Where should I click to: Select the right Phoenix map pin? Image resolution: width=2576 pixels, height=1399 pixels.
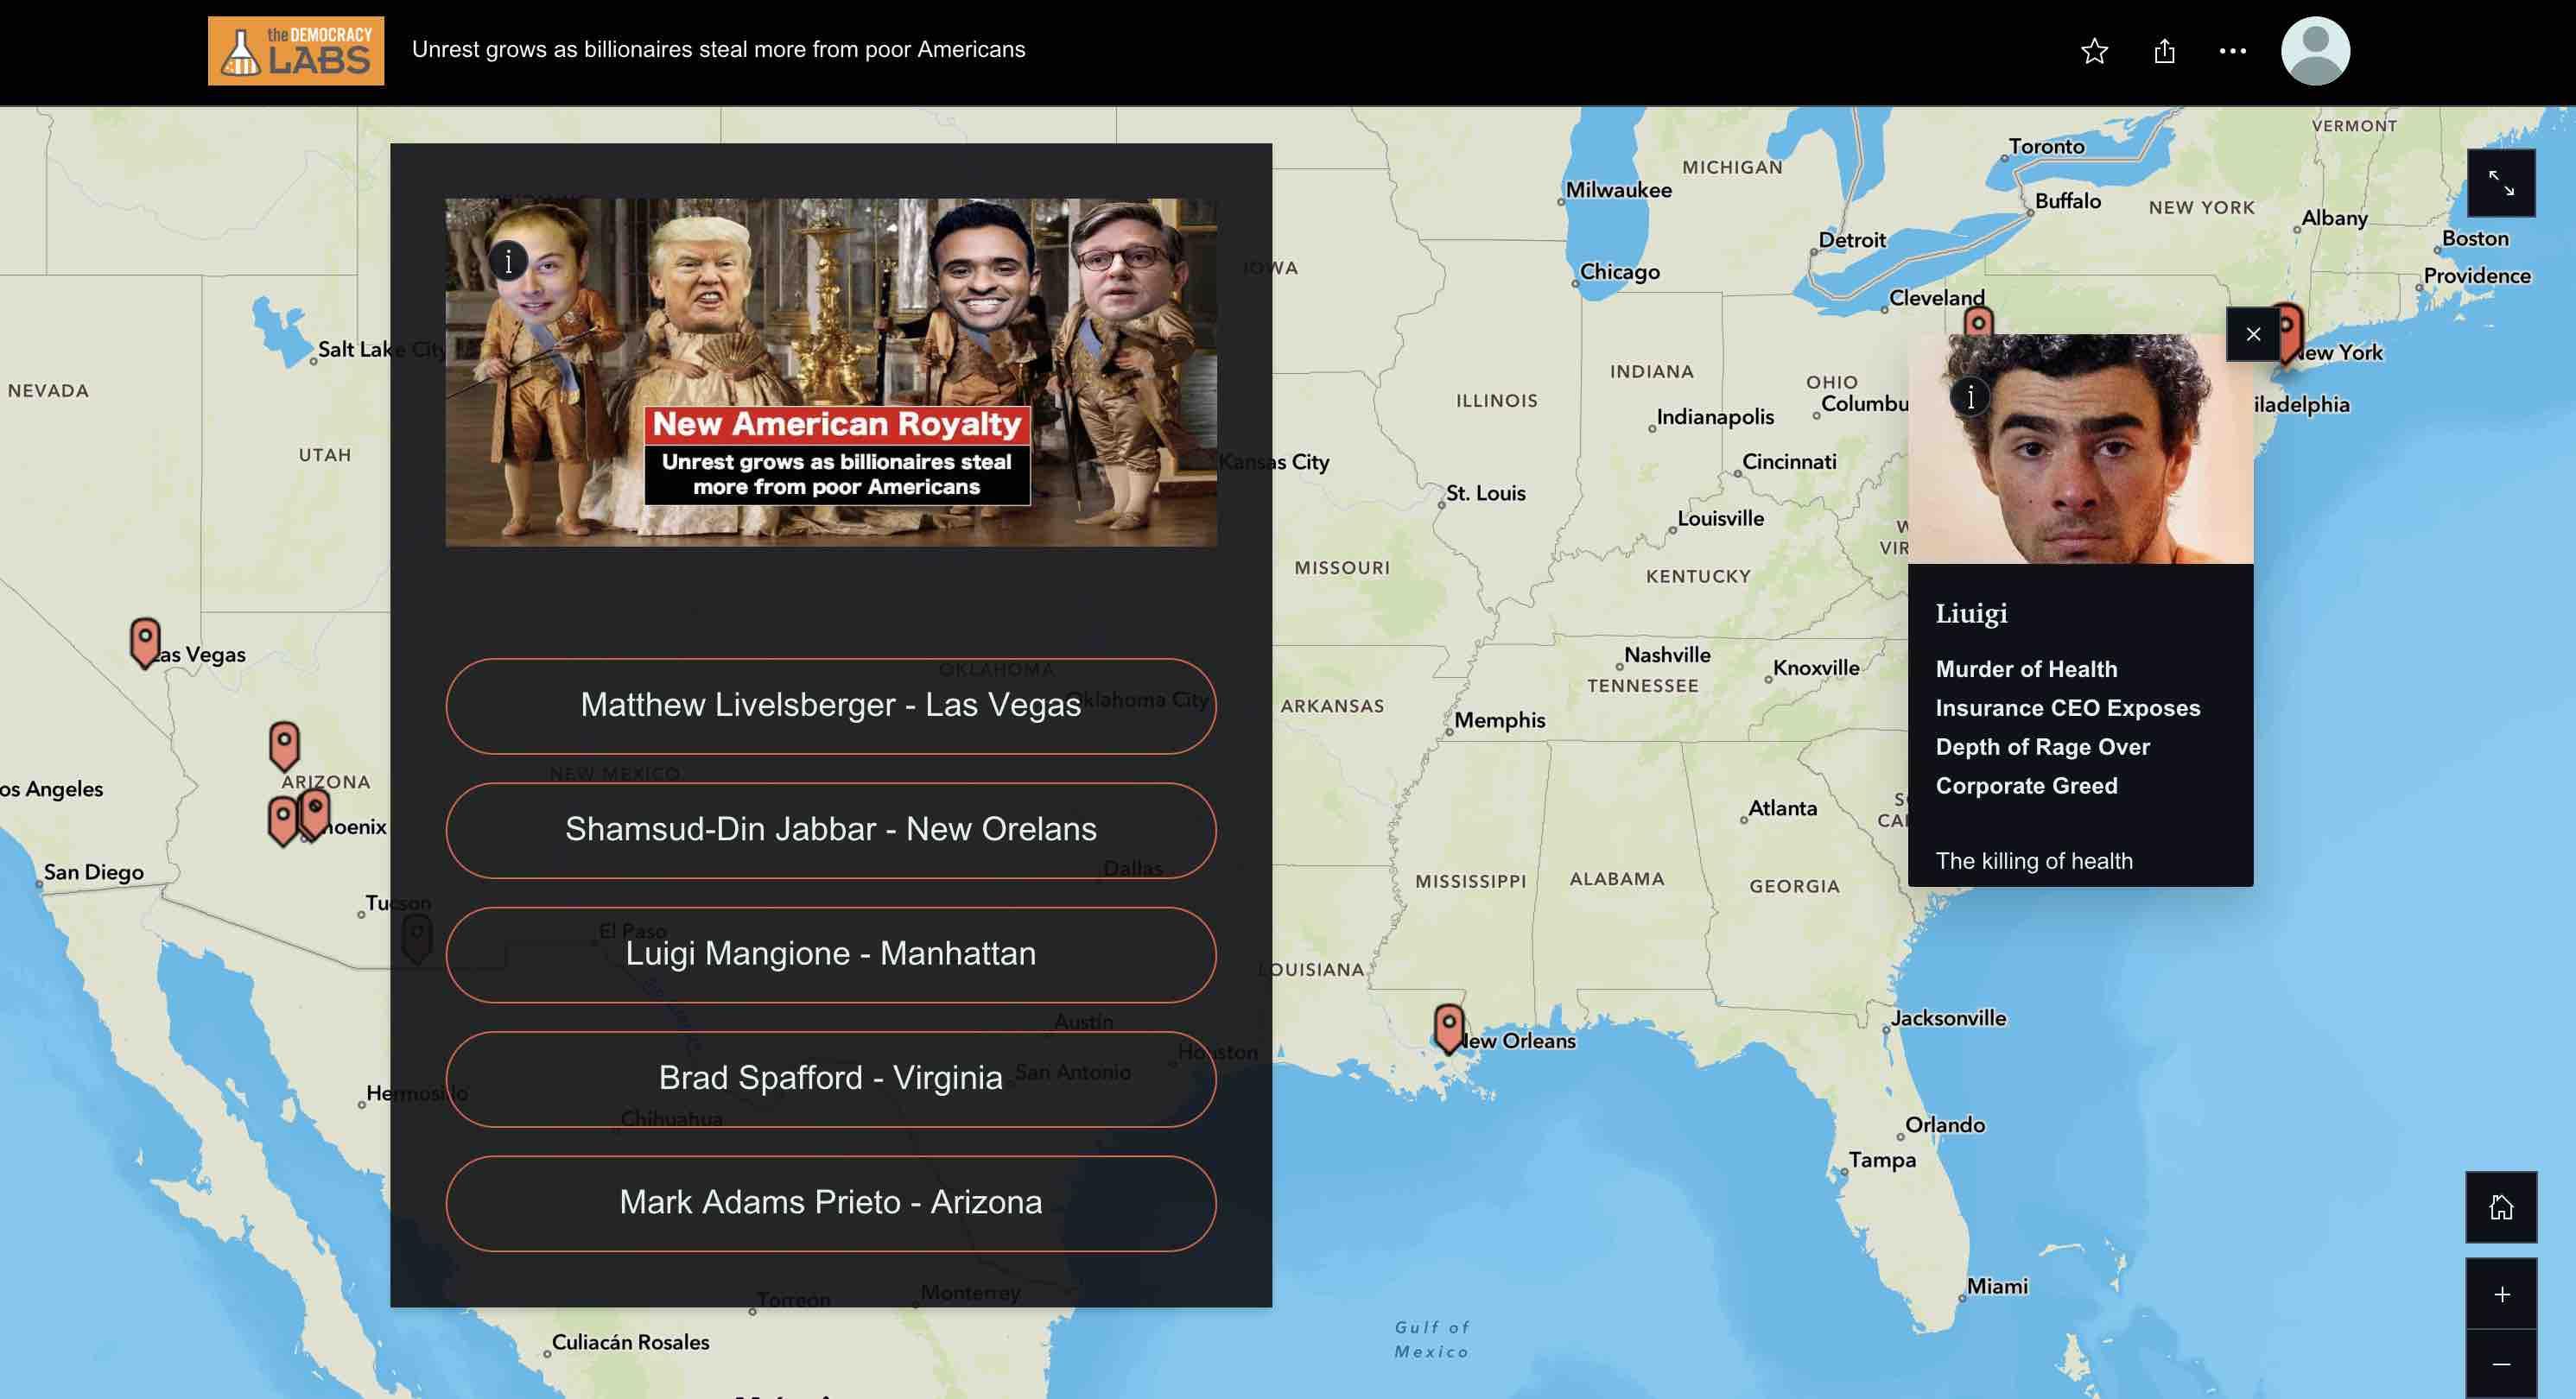tap(315, 813)
